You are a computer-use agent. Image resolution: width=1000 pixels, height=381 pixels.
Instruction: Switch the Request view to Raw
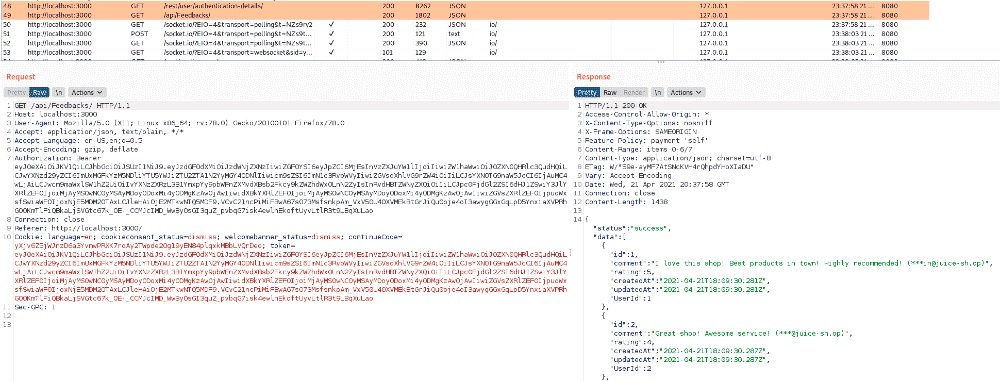40,93
